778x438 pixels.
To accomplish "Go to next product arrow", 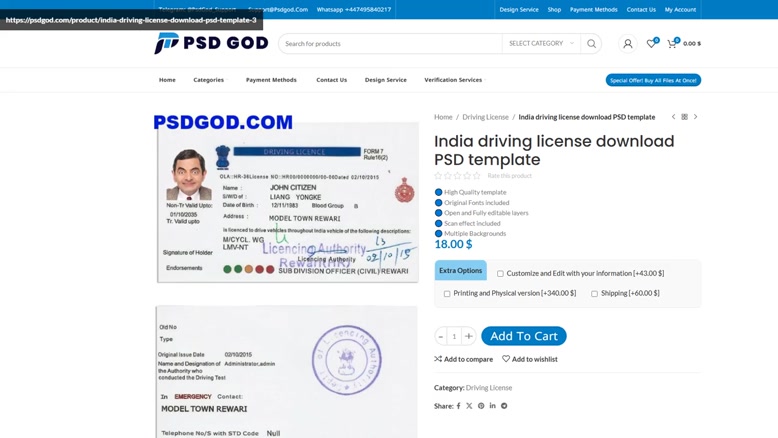I will (x=696, y=117).
